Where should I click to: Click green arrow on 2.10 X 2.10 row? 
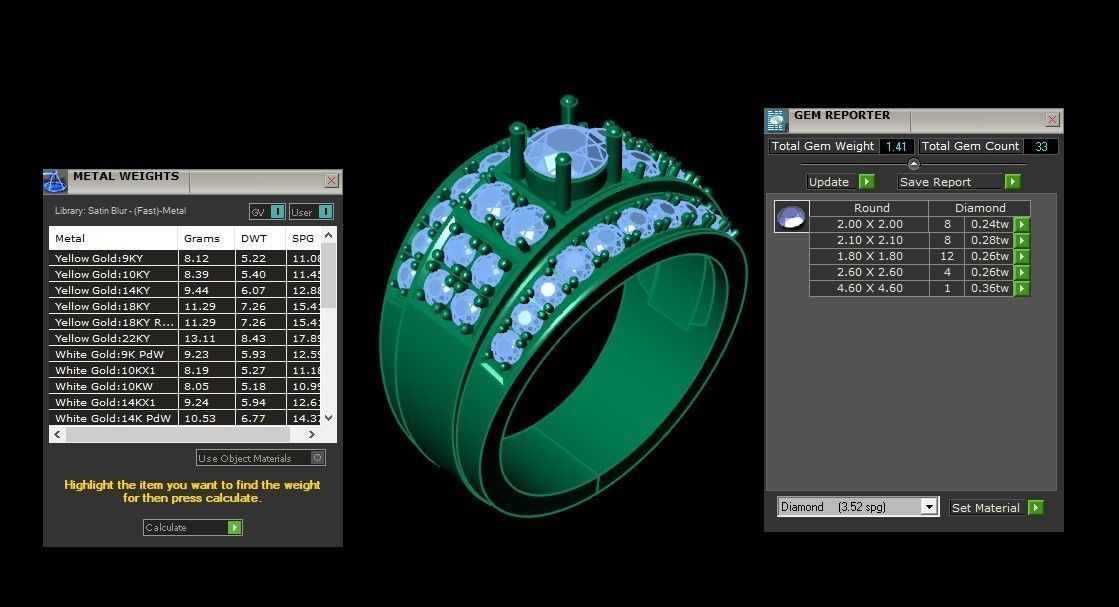[x=1022, y=240]
